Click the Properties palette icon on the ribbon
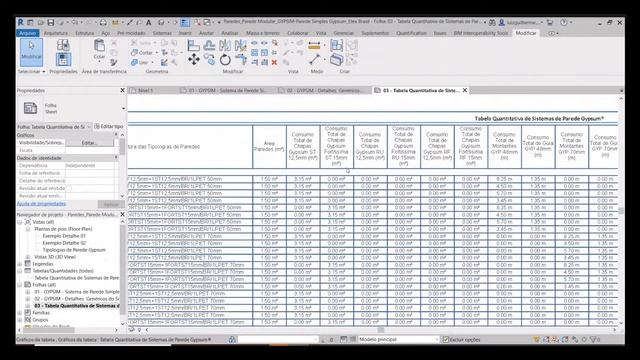The width and height of the screenshot is (640, 360). 63,60
